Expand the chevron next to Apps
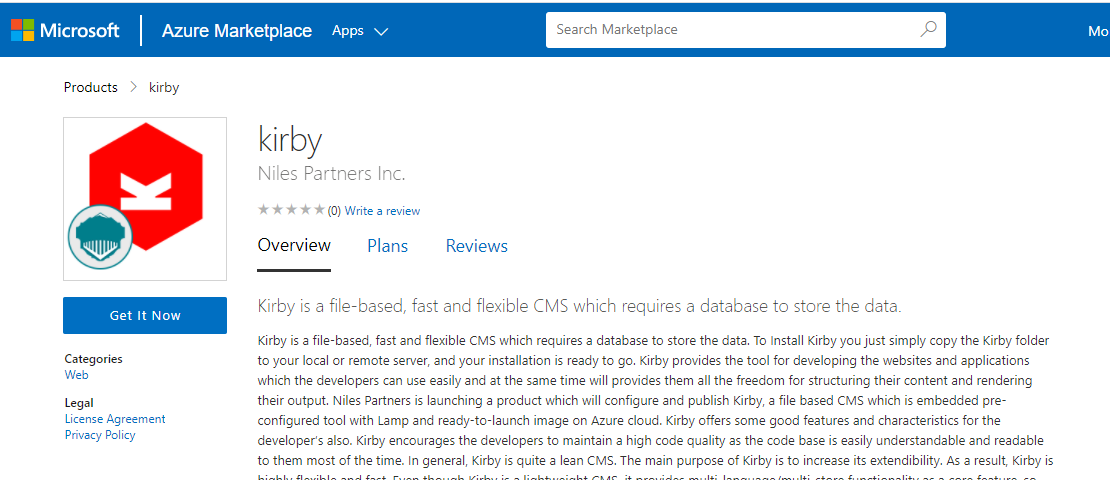 click(x=381, y=32)
